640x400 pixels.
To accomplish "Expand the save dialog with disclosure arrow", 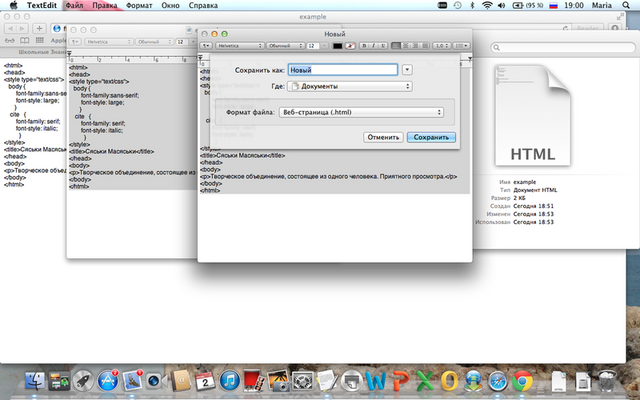I will coord(407,70).
